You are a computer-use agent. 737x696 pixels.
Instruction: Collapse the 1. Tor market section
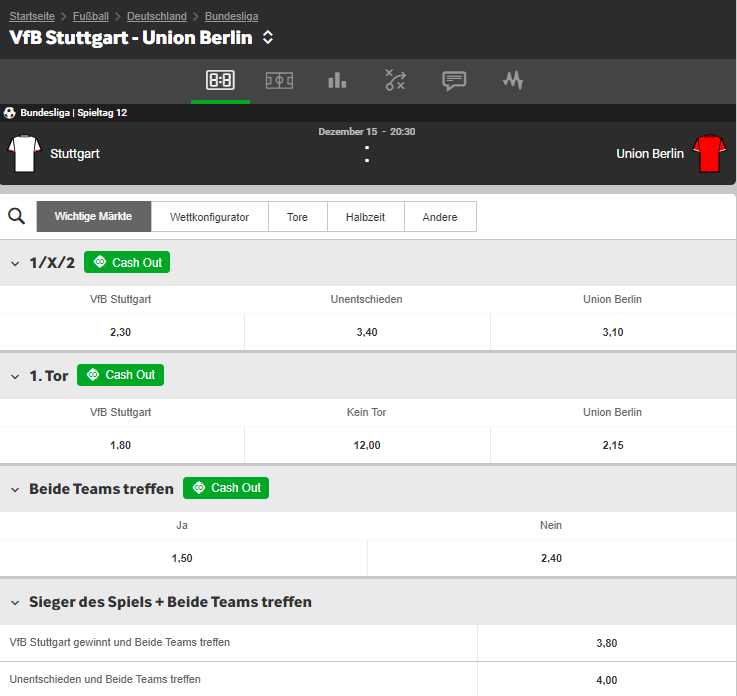pyautogui.click(x=15, y=376)
